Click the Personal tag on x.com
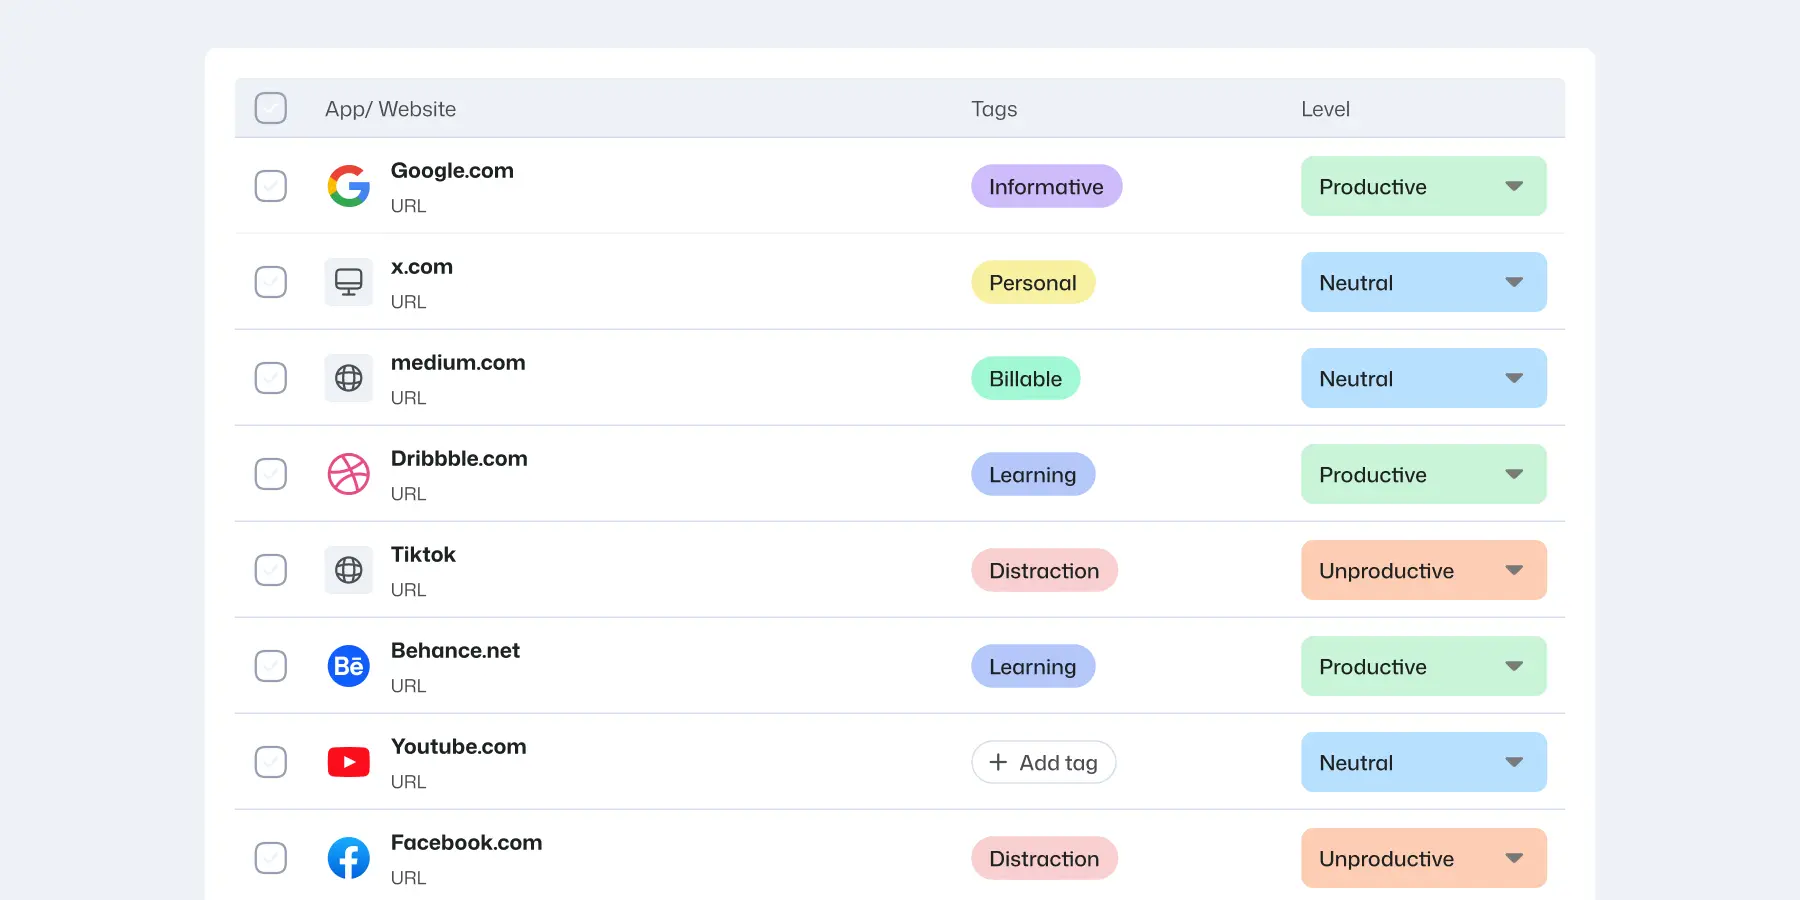The image size is (1800, 900). (x=1033, y=282)
